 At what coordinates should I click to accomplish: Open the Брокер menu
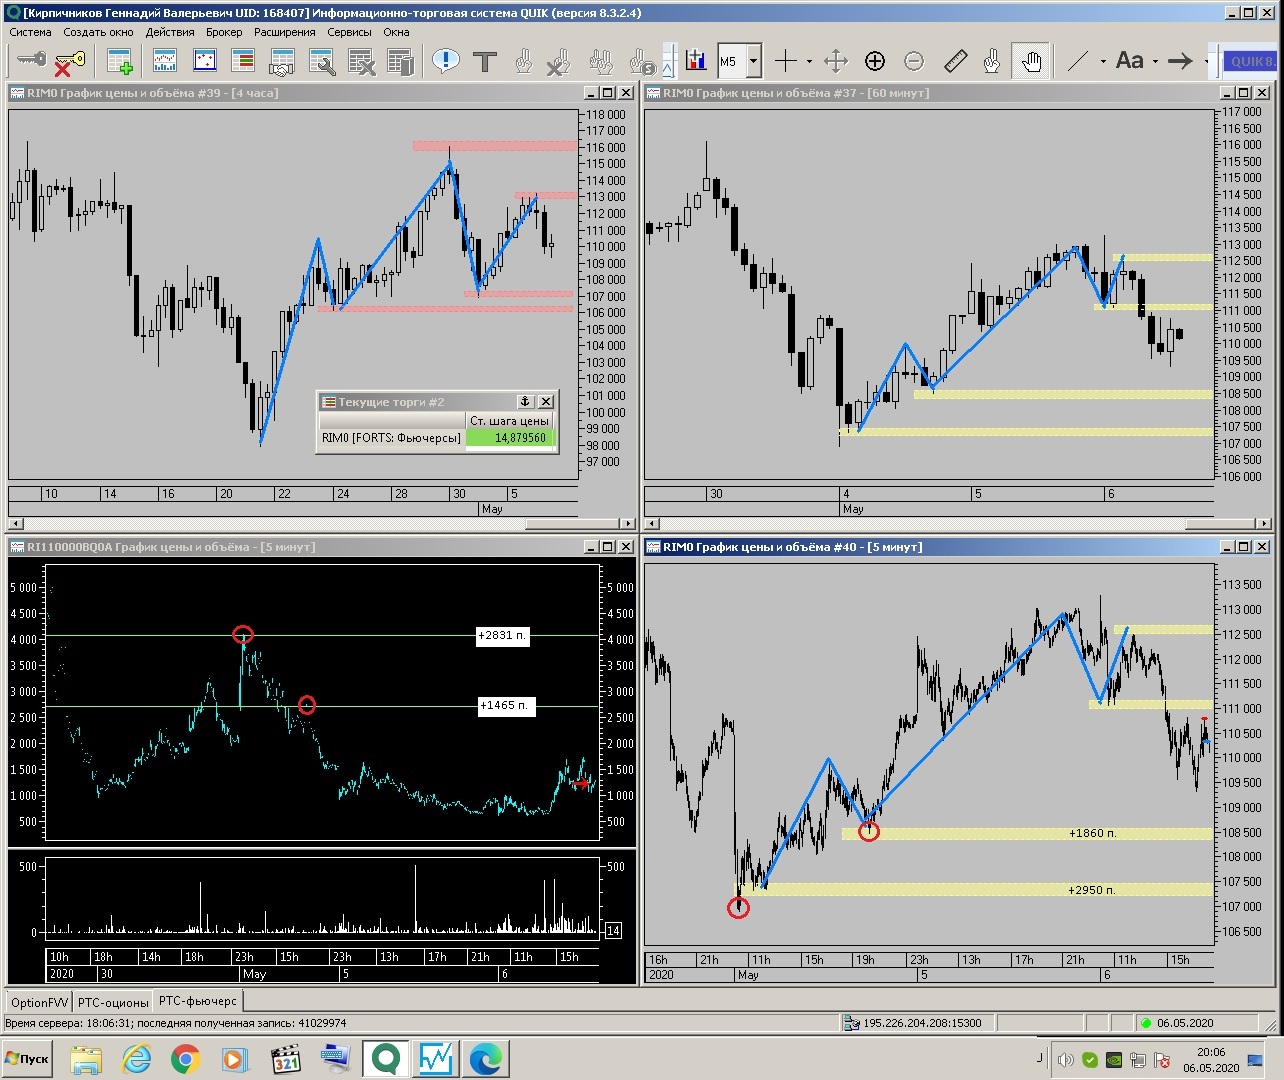click(224, 32)
